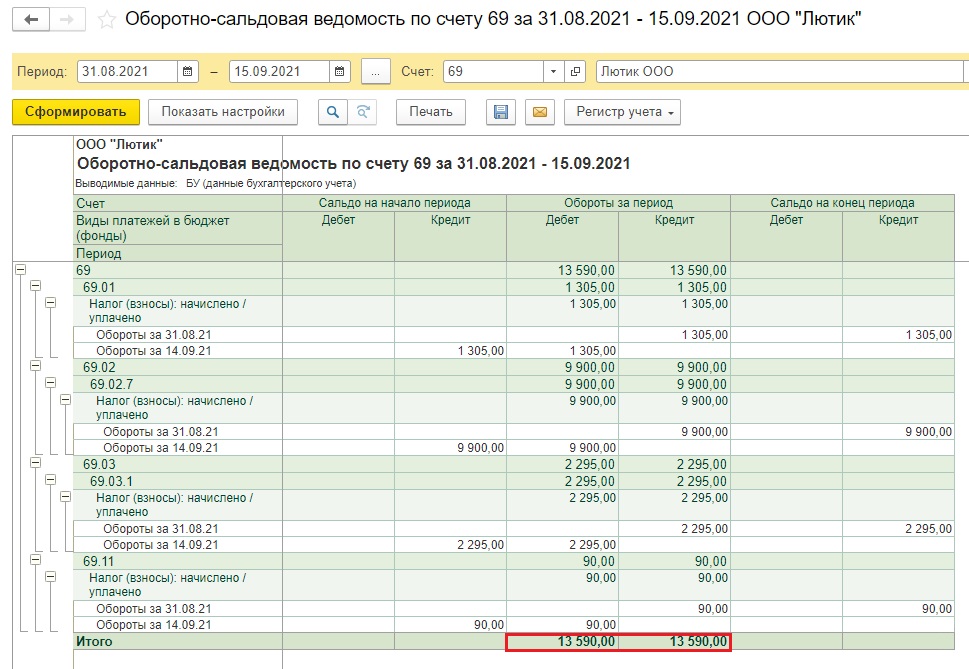Viewport: 969px width, 669px height.
Task: Click the Печать button
Action: click(431, 112)
